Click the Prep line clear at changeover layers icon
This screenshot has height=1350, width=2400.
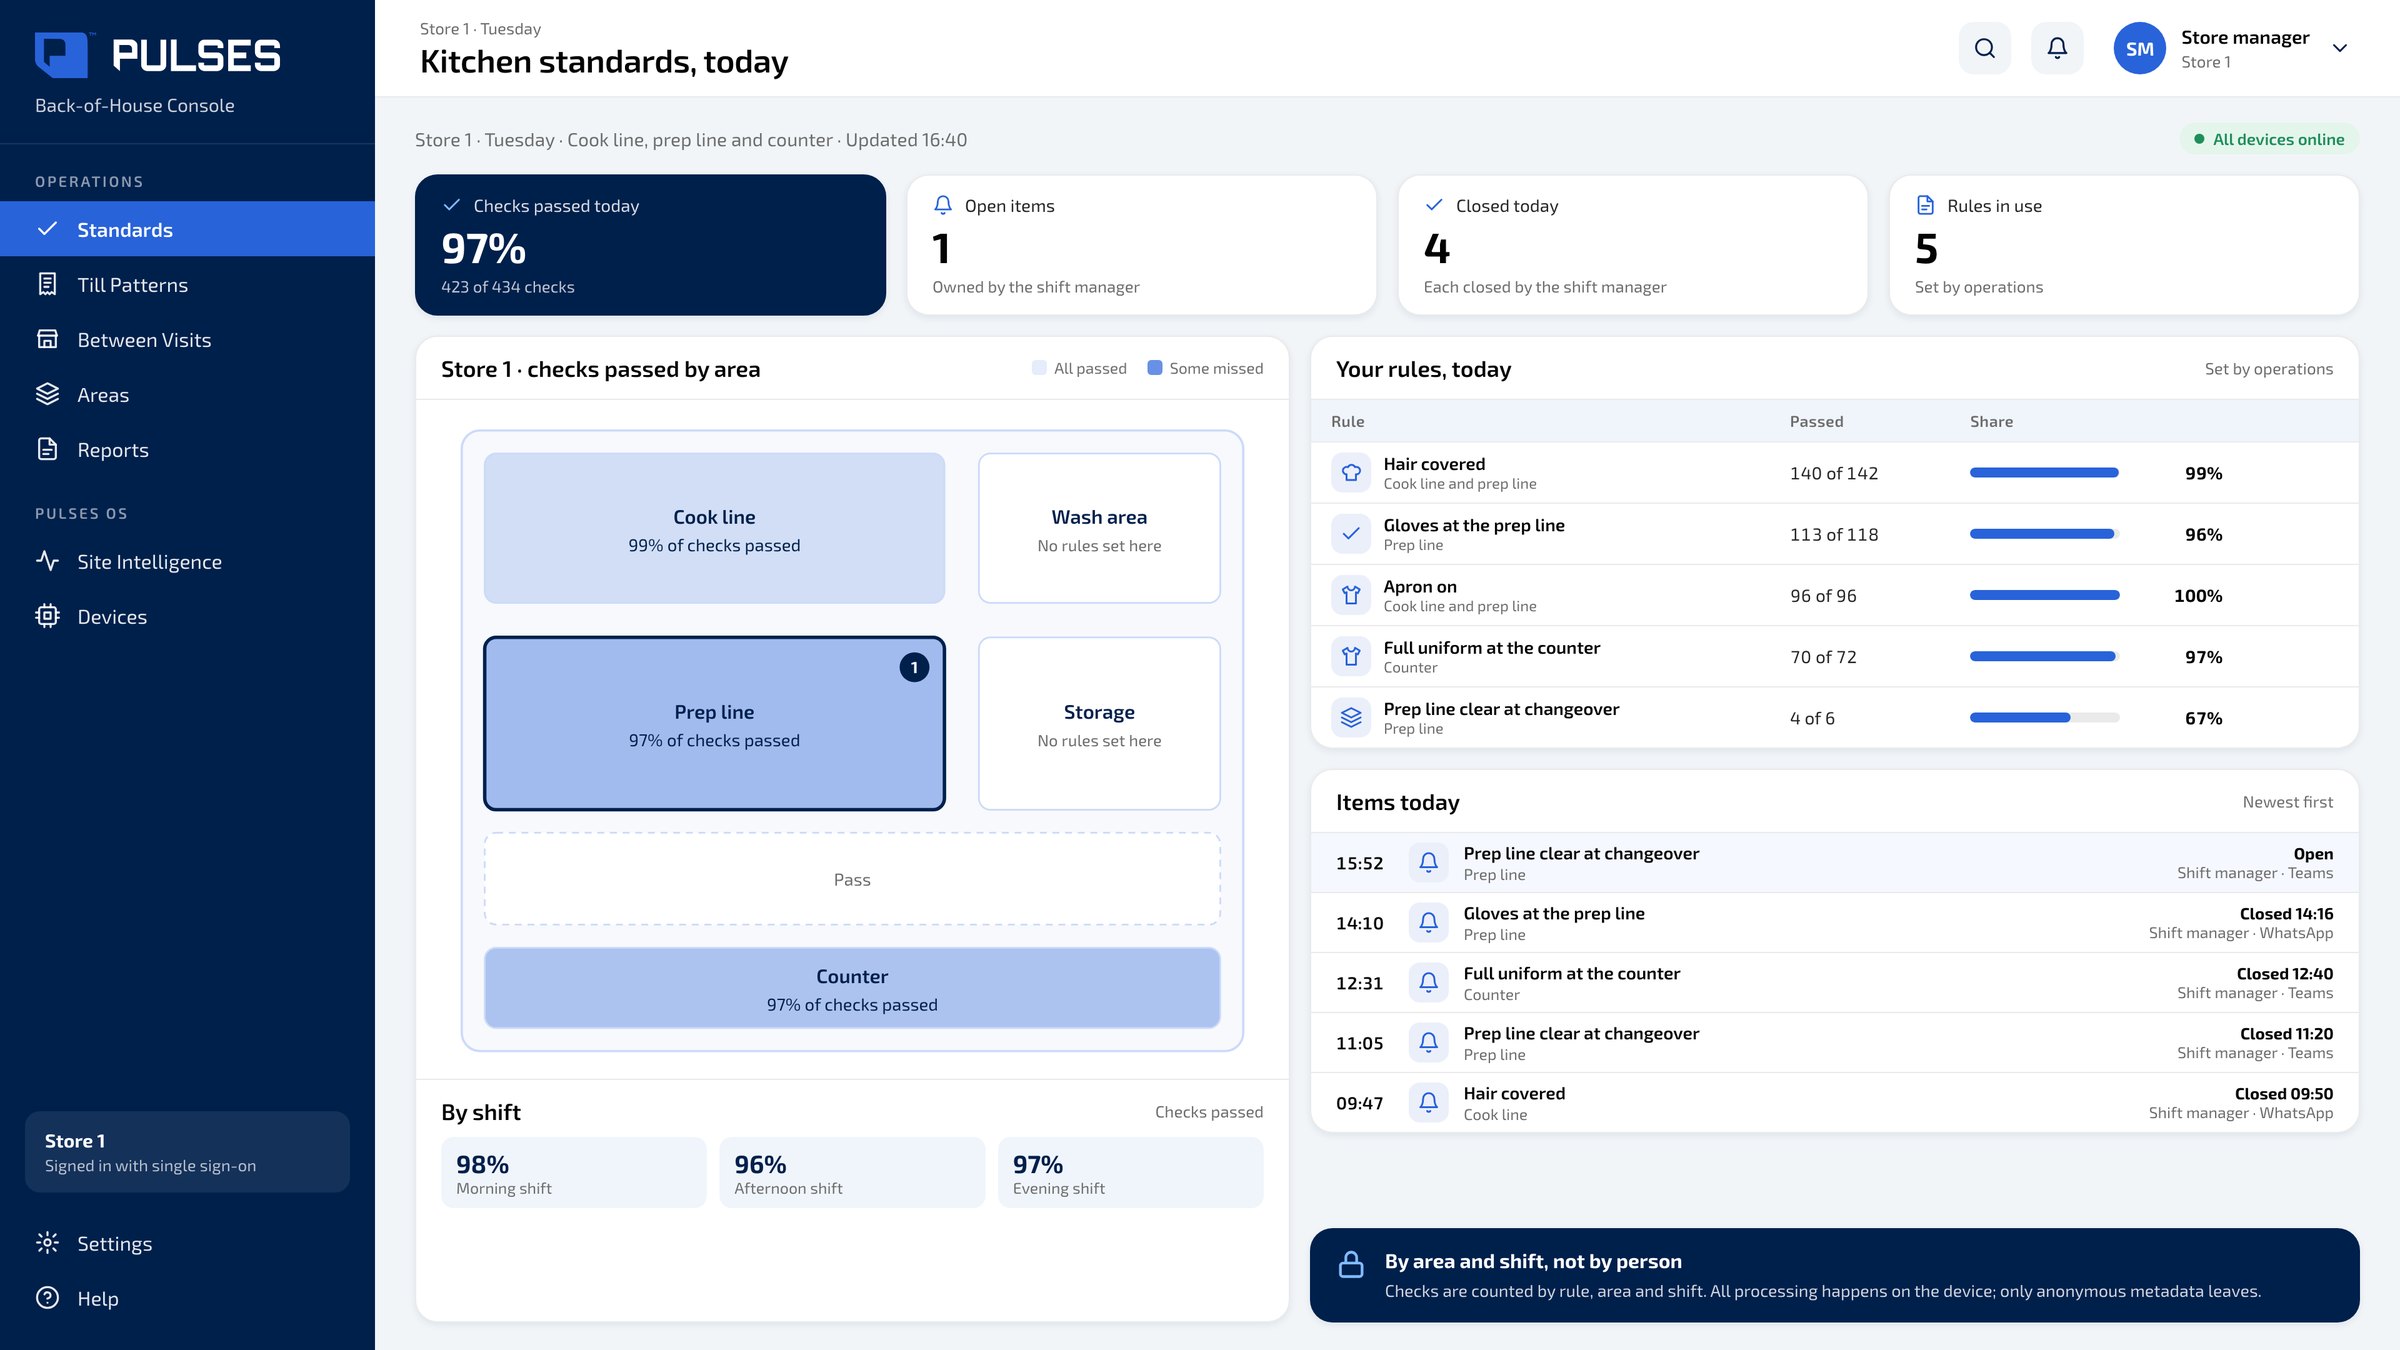tap(1351, 717)
